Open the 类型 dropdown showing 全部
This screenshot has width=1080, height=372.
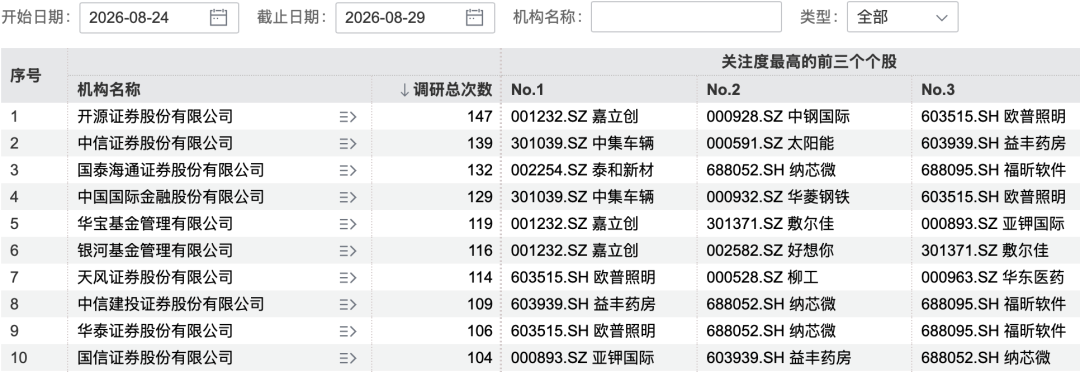pyautogui.click(x=902, y=17)
